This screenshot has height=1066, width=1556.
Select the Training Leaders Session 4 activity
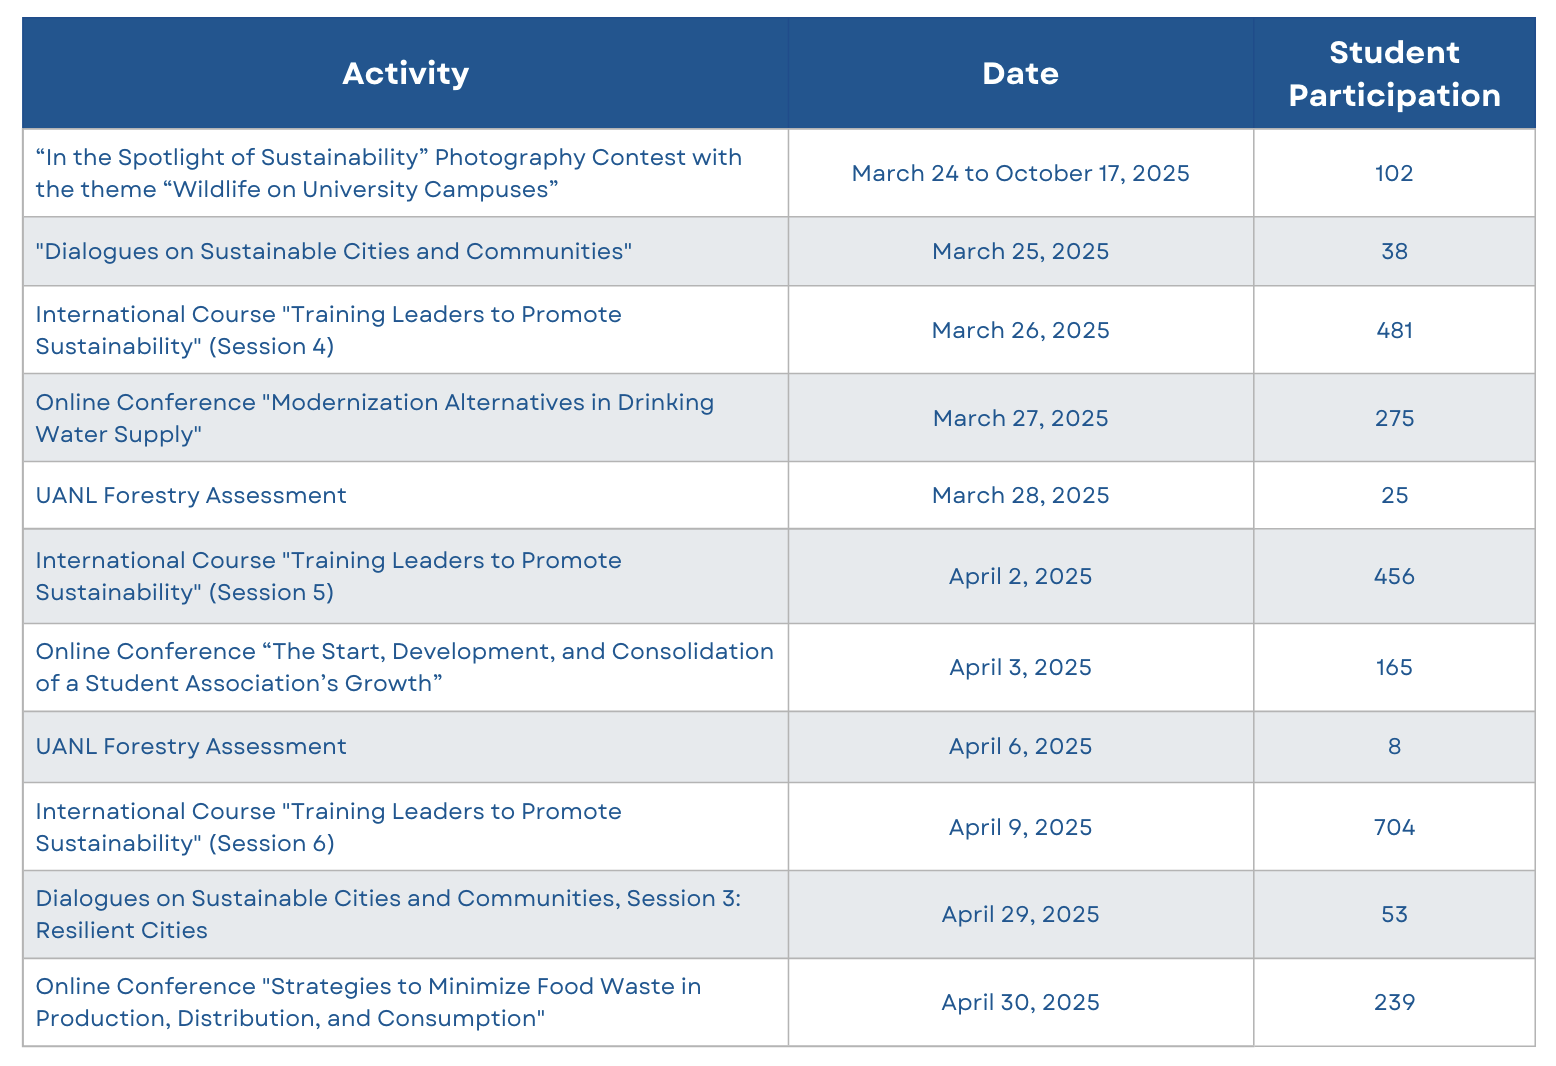click(x=328, y=330)
